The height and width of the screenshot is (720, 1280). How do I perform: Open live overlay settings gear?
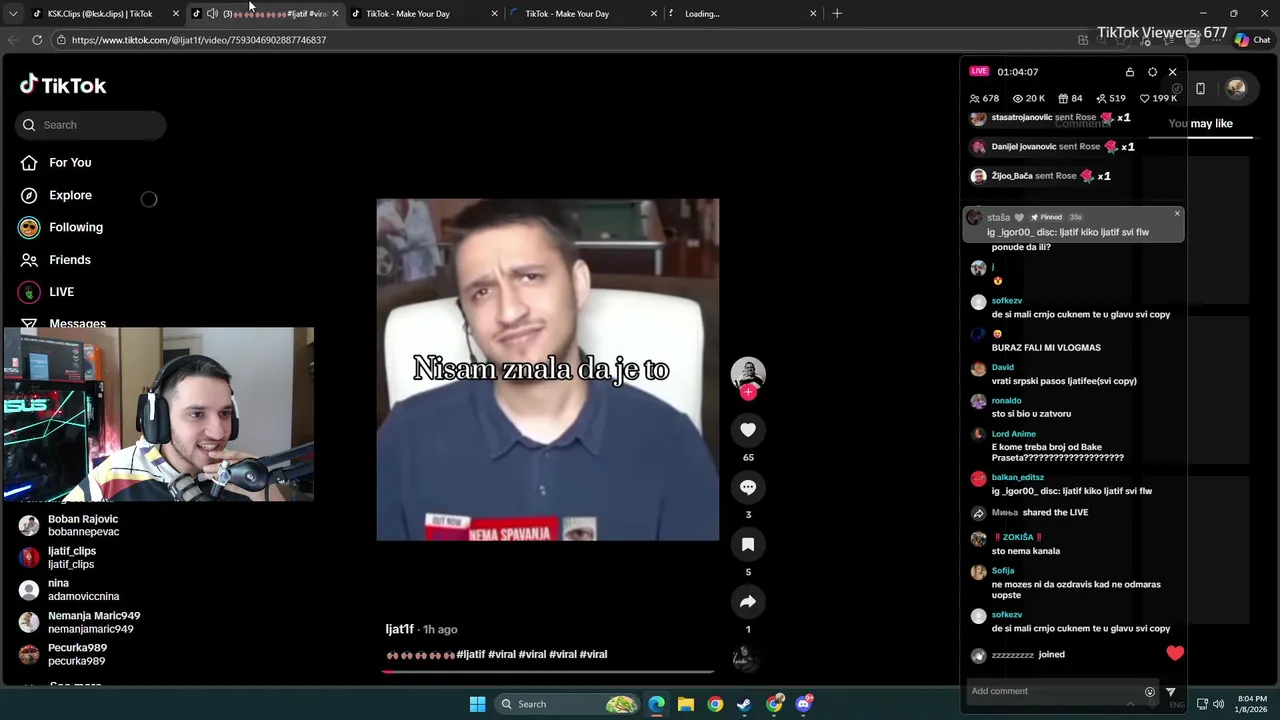[x=1152, y=72]
